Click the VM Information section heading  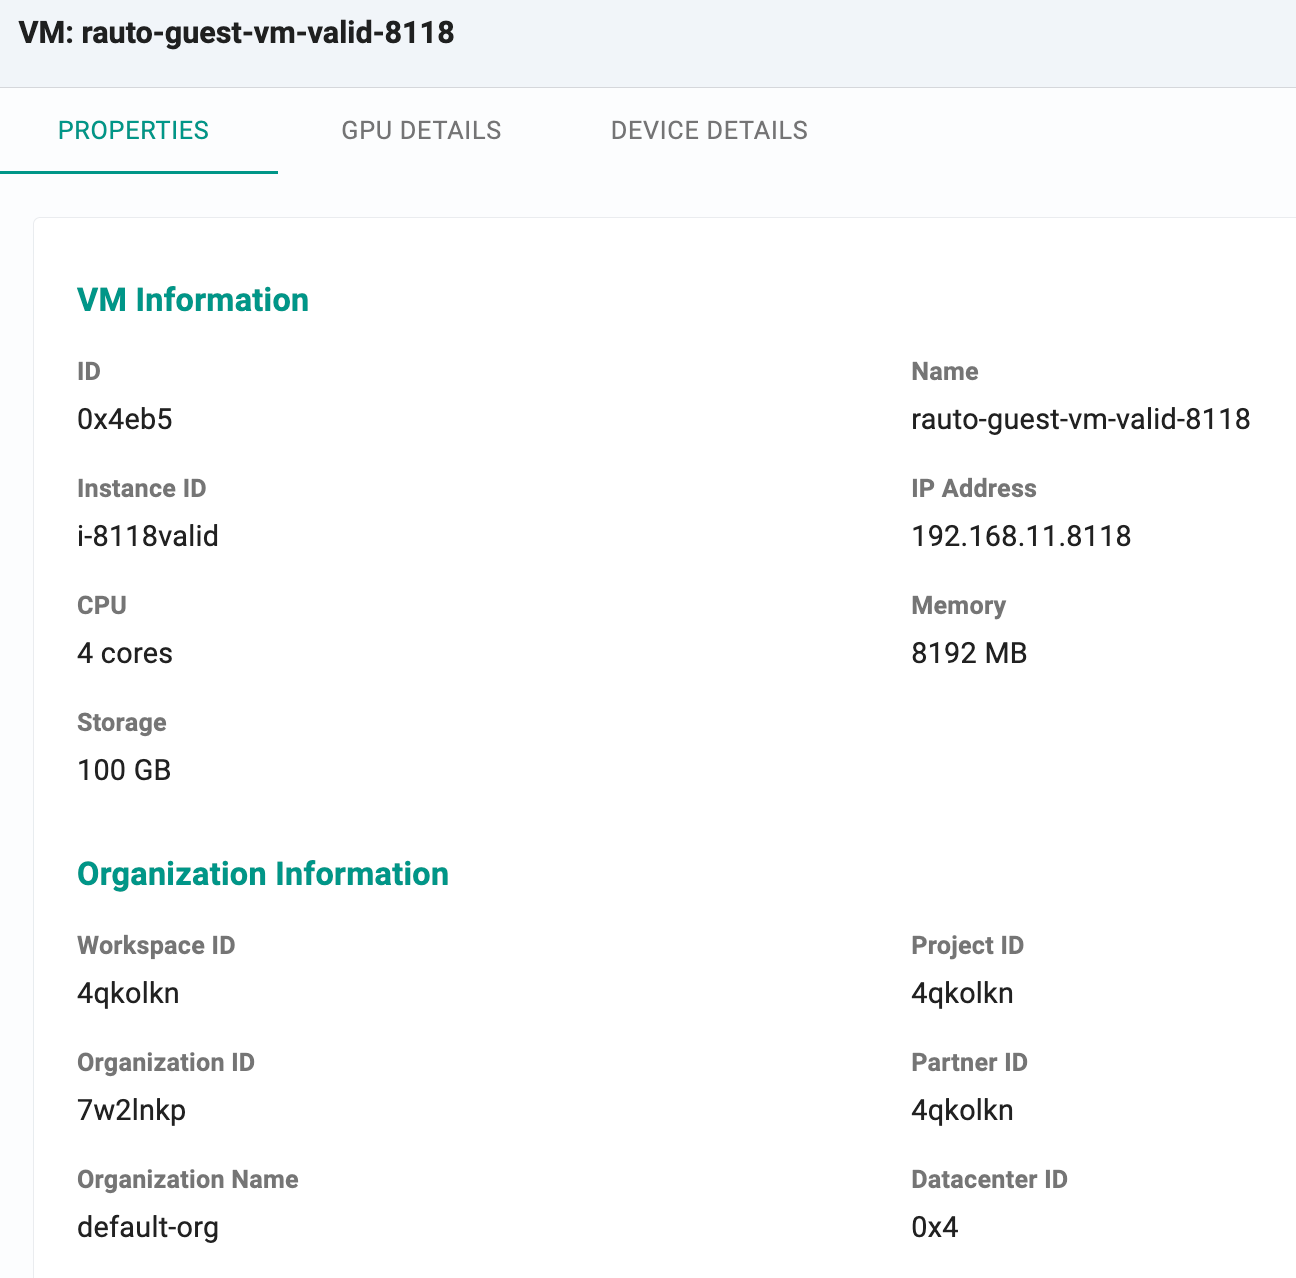pyautogui.click(x=193, y=300)
